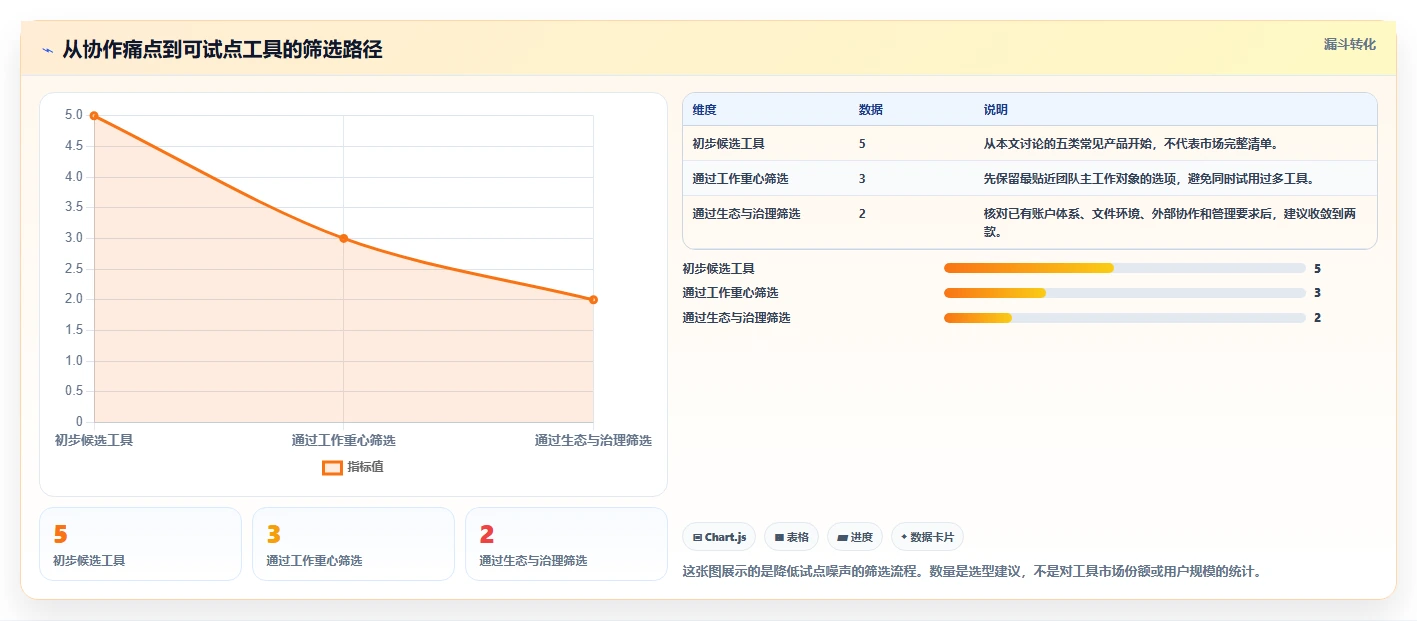
Task: Click the chart data point at value 5.0
Action: pyautogui.click(x=94, y=116)
